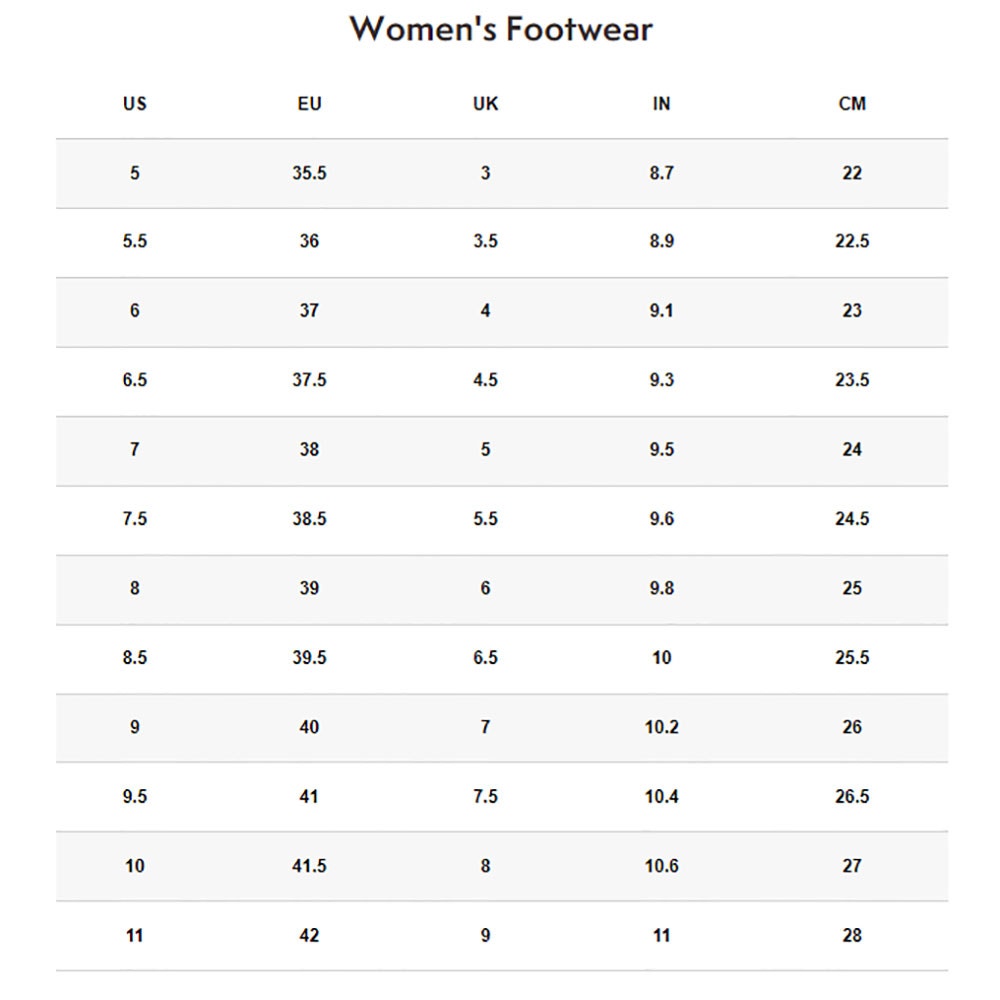Click the UK column header
The image size is (1000, 1000).
pyautogui.click(x=485, y=103)
